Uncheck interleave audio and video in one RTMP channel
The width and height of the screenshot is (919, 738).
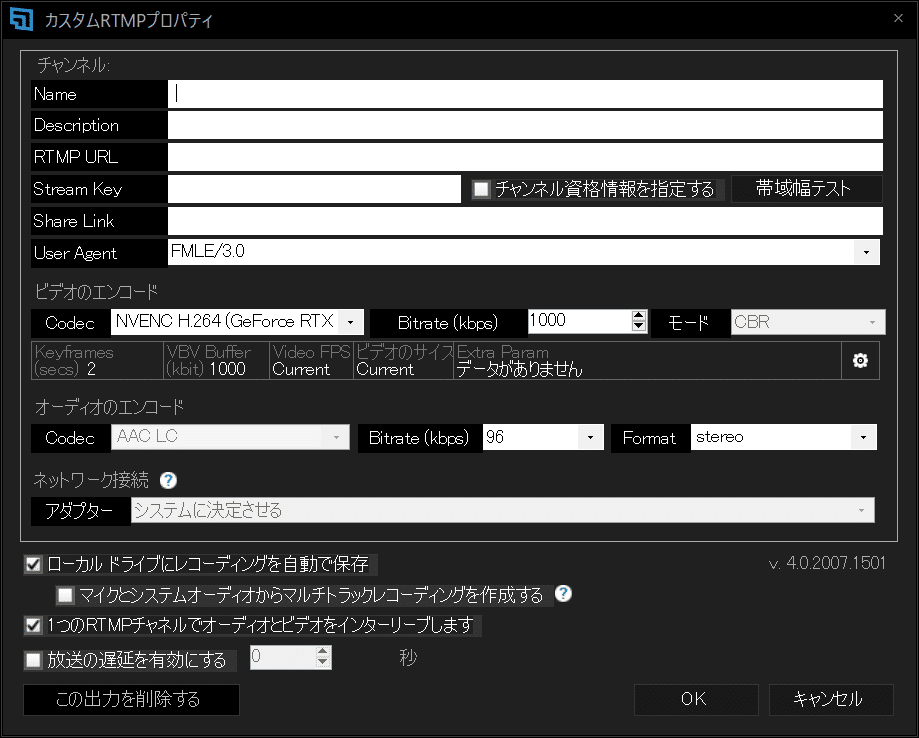(x=33, y=625)
